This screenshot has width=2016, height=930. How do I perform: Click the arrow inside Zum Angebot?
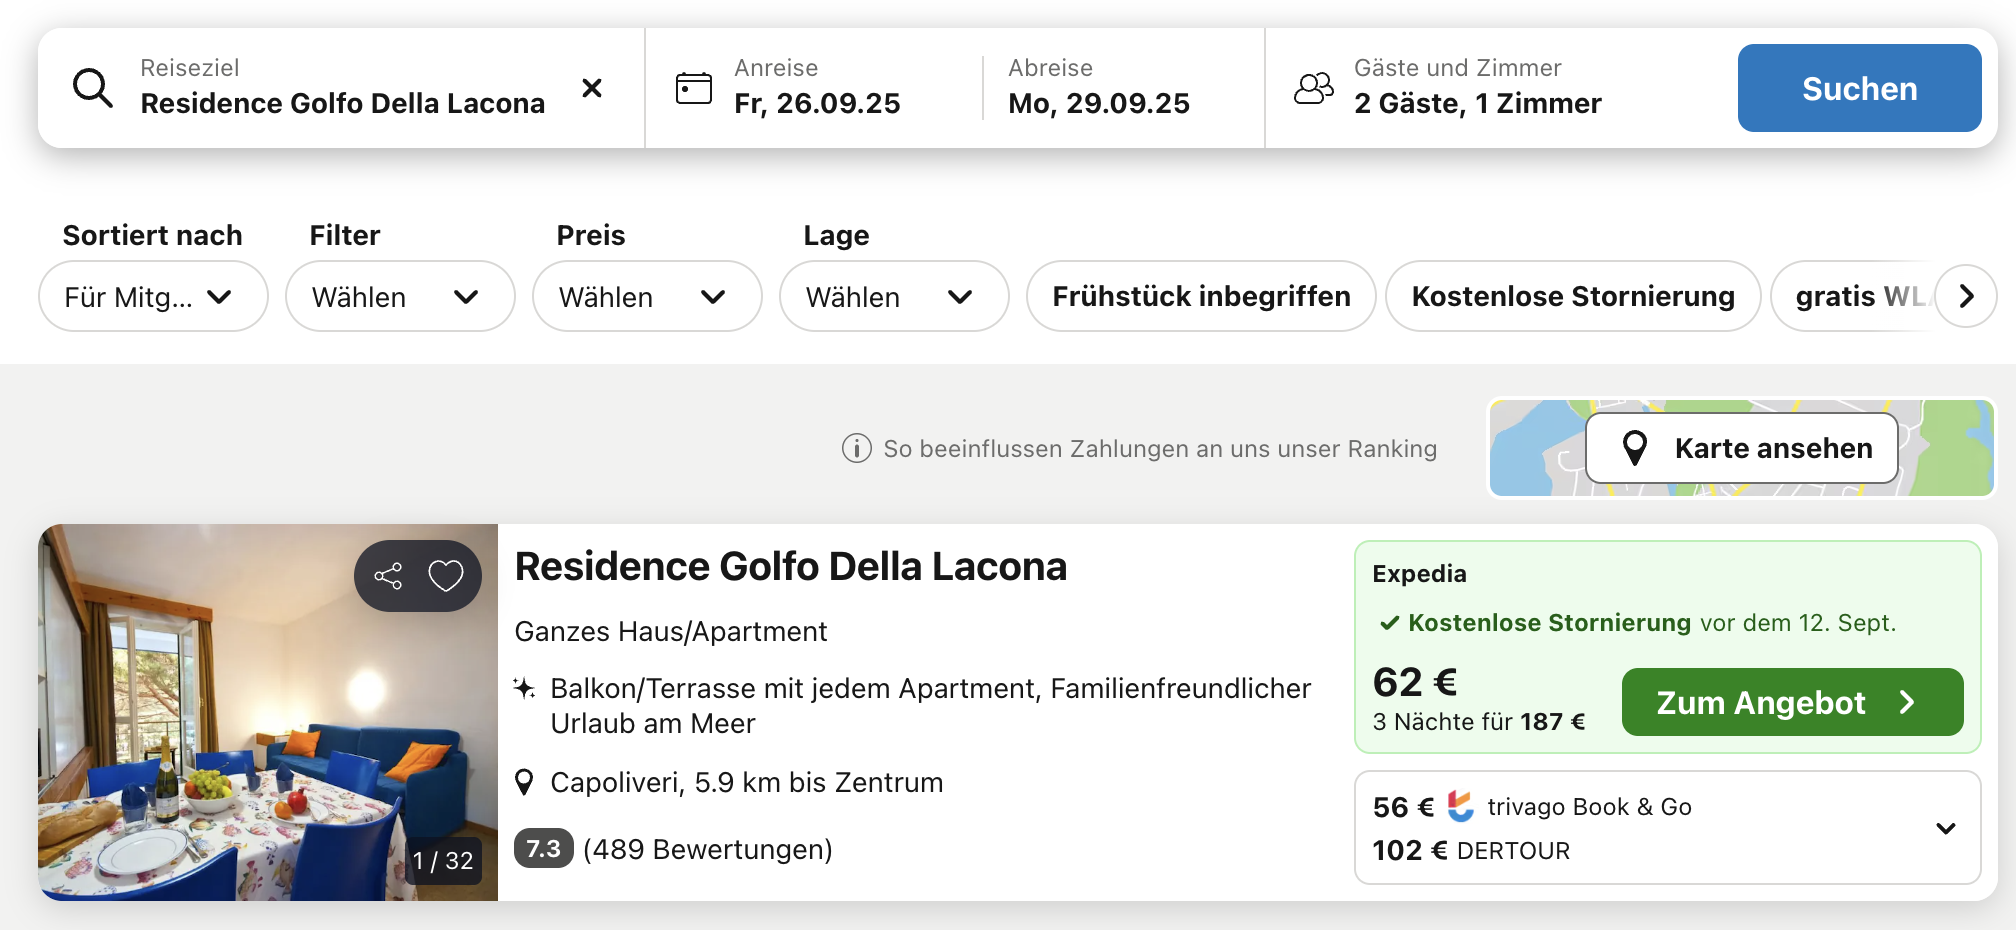(1907, 702)
